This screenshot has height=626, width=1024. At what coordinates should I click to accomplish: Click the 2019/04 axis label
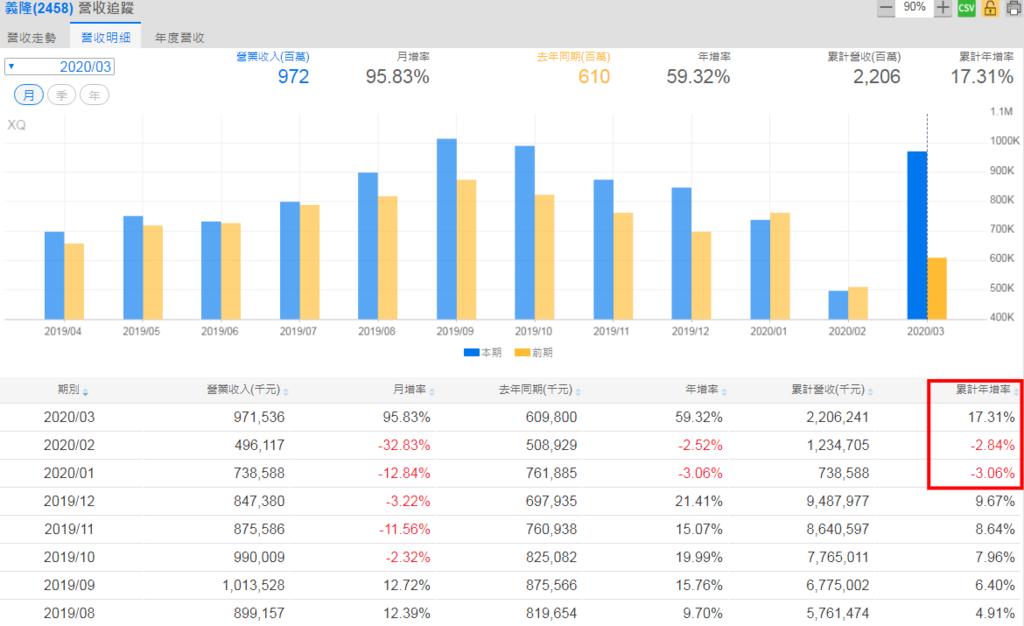[63, 332]
